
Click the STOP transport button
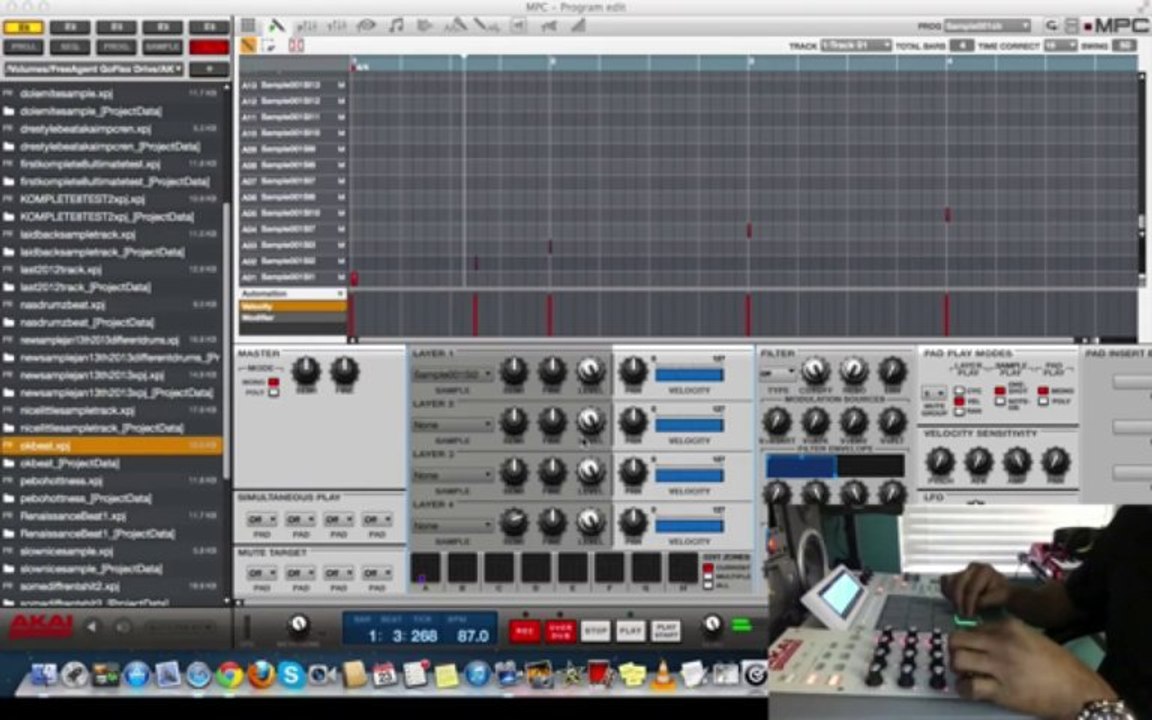pyautogui.click(x=595, y=630)
